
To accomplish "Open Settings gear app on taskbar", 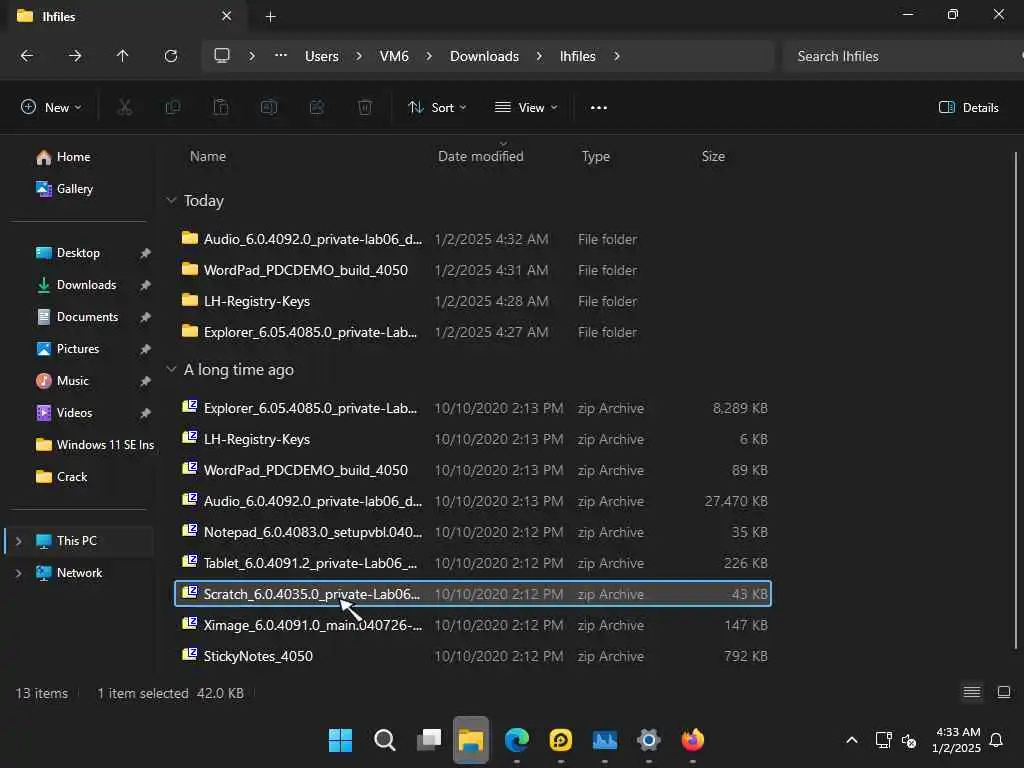I will (x=648, y=740).
